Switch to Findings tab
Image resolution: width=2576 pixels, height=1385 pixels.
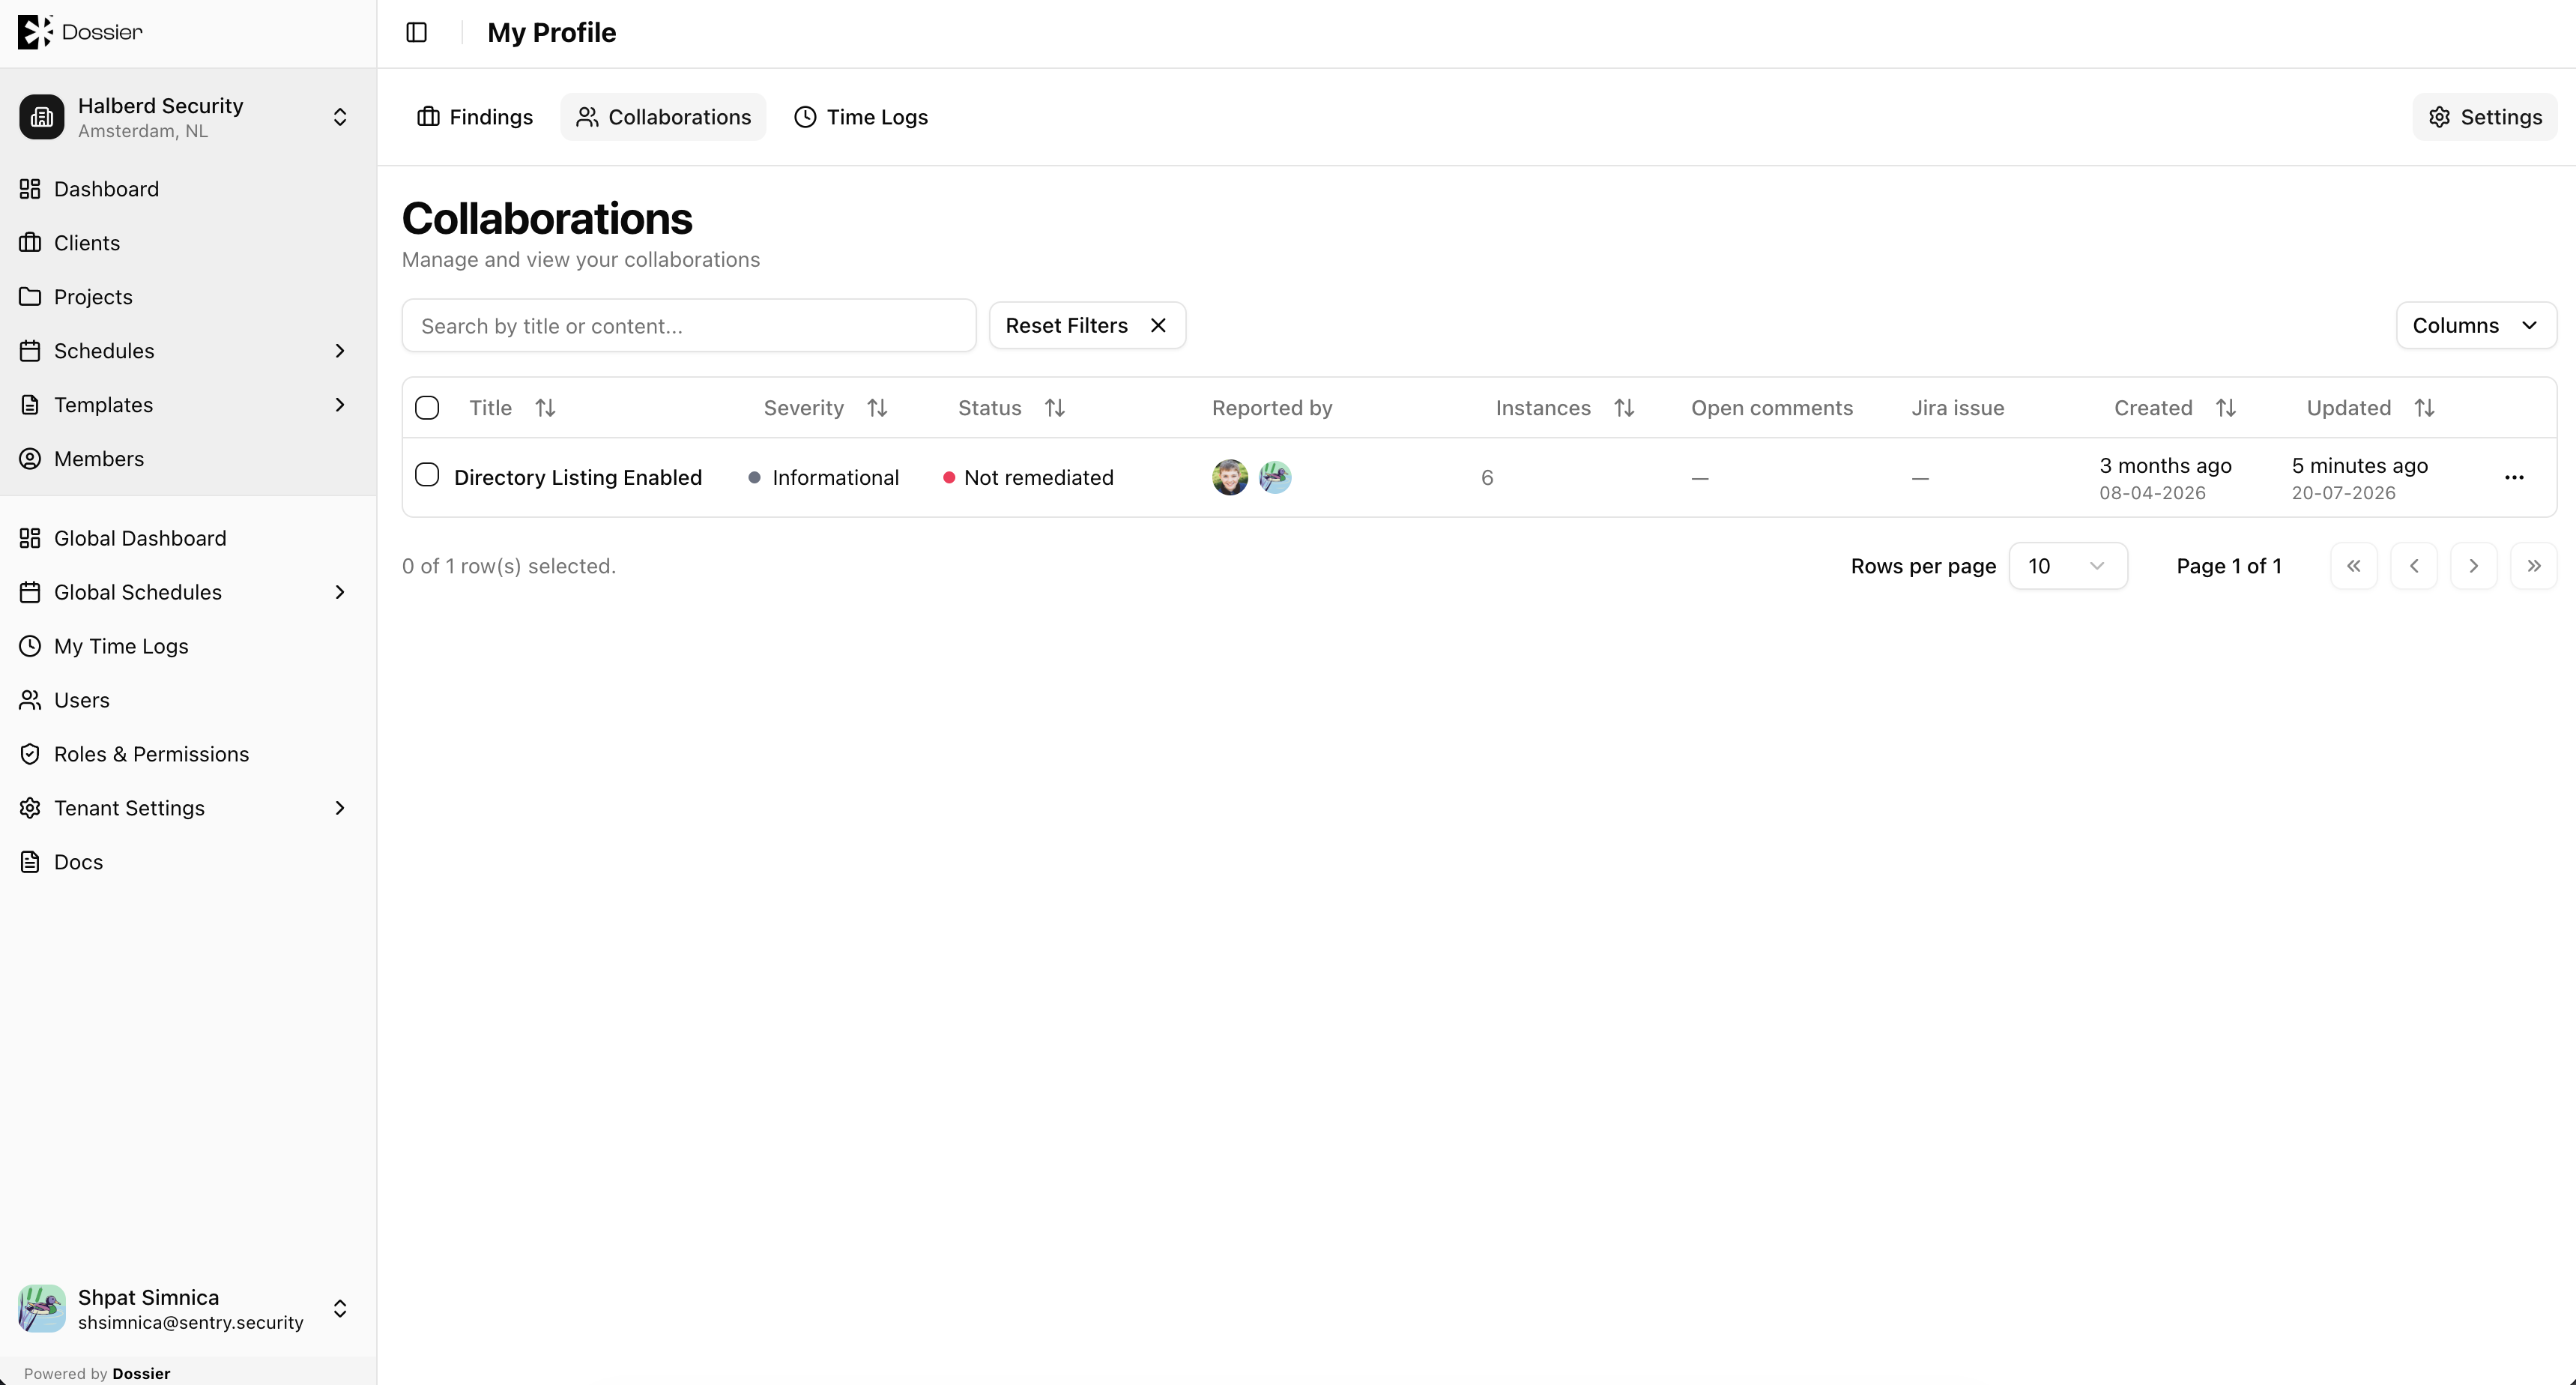point(475,117)
